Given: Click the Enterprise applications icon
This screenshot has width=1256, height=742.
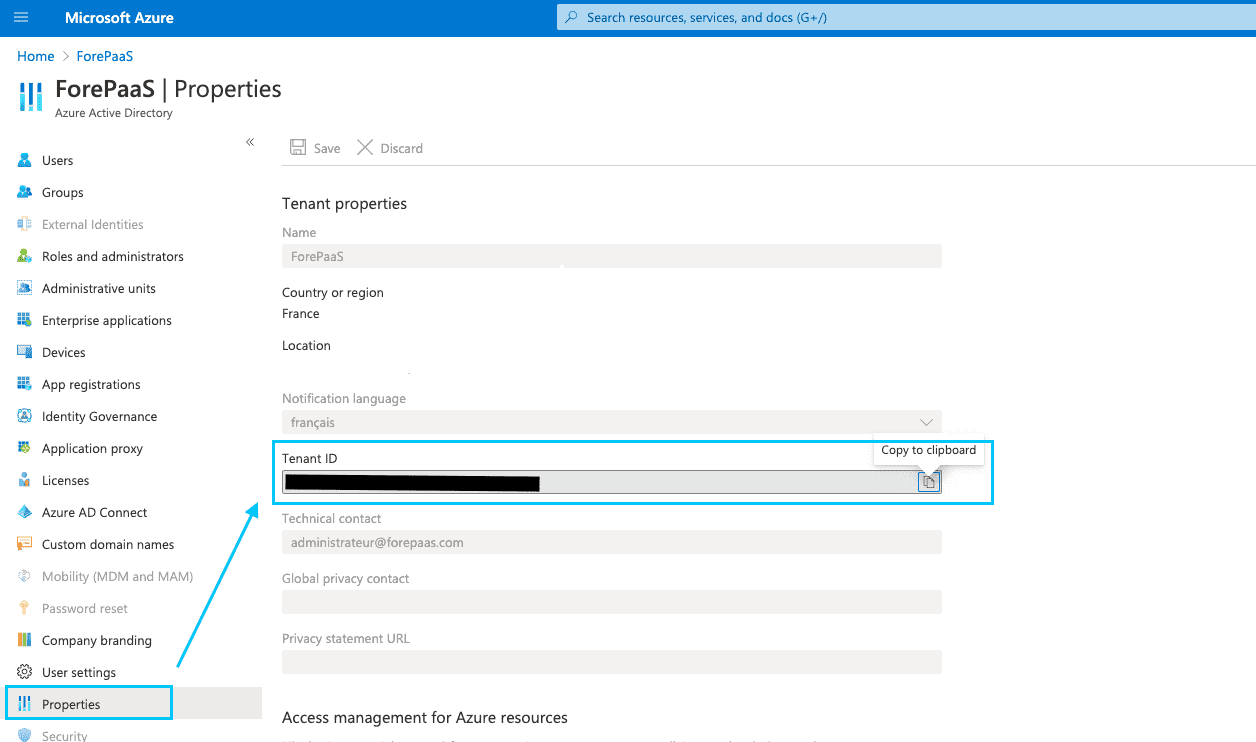Looking at the screenshot, I should (x=25, y=320).
